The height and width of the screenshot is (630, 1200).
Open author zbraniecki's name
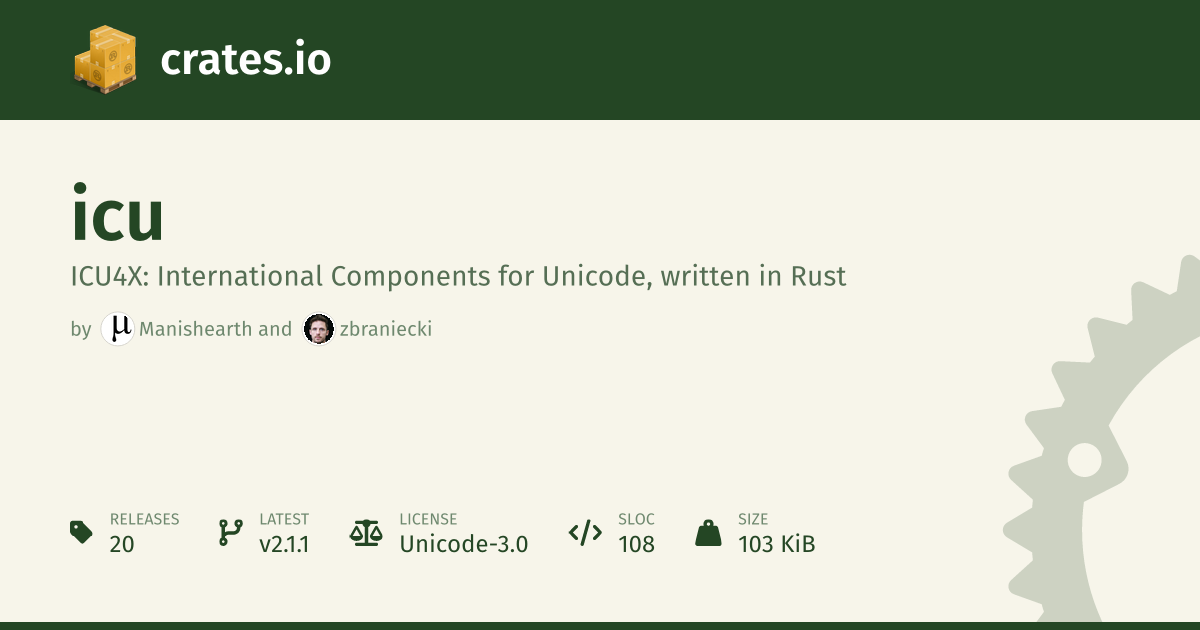point(386,329)
